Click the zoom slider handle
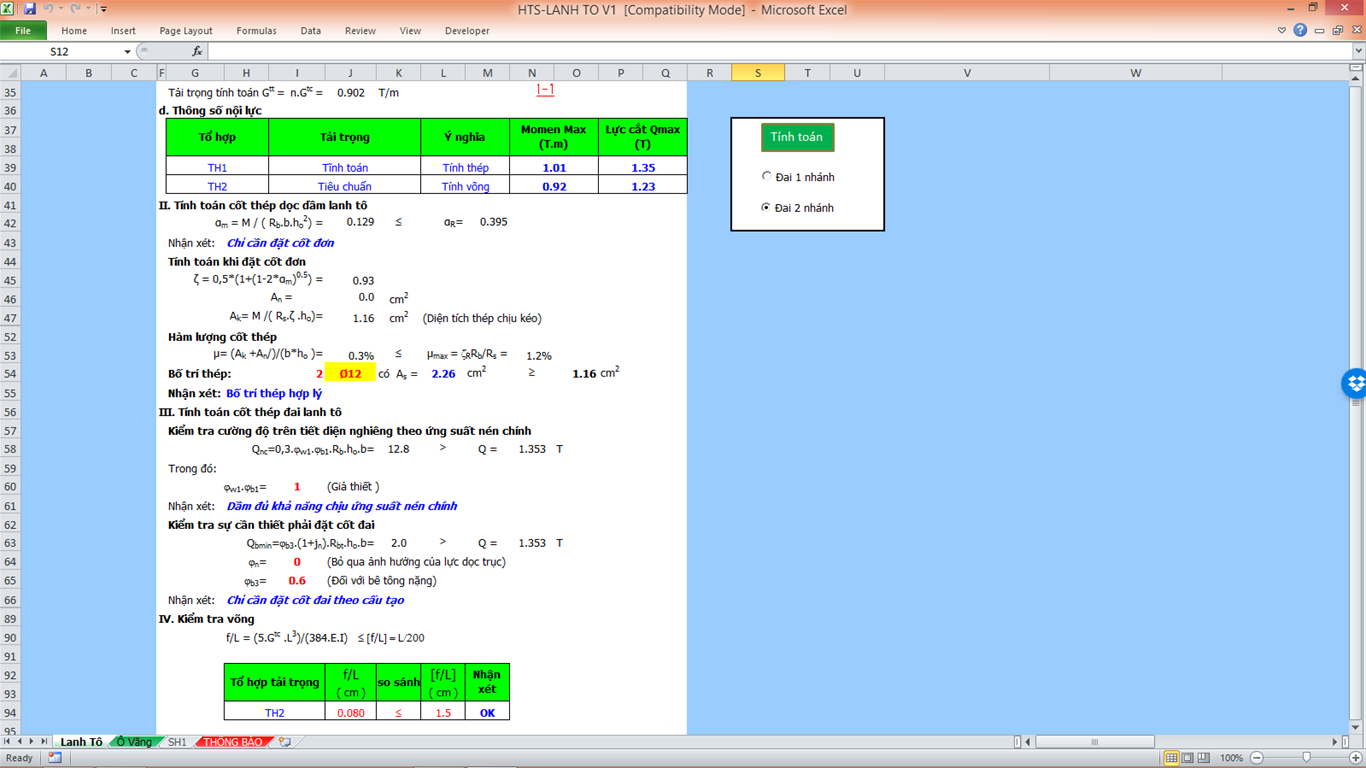The width and height of the screenshot is (1366, 768). (1306, 758)
